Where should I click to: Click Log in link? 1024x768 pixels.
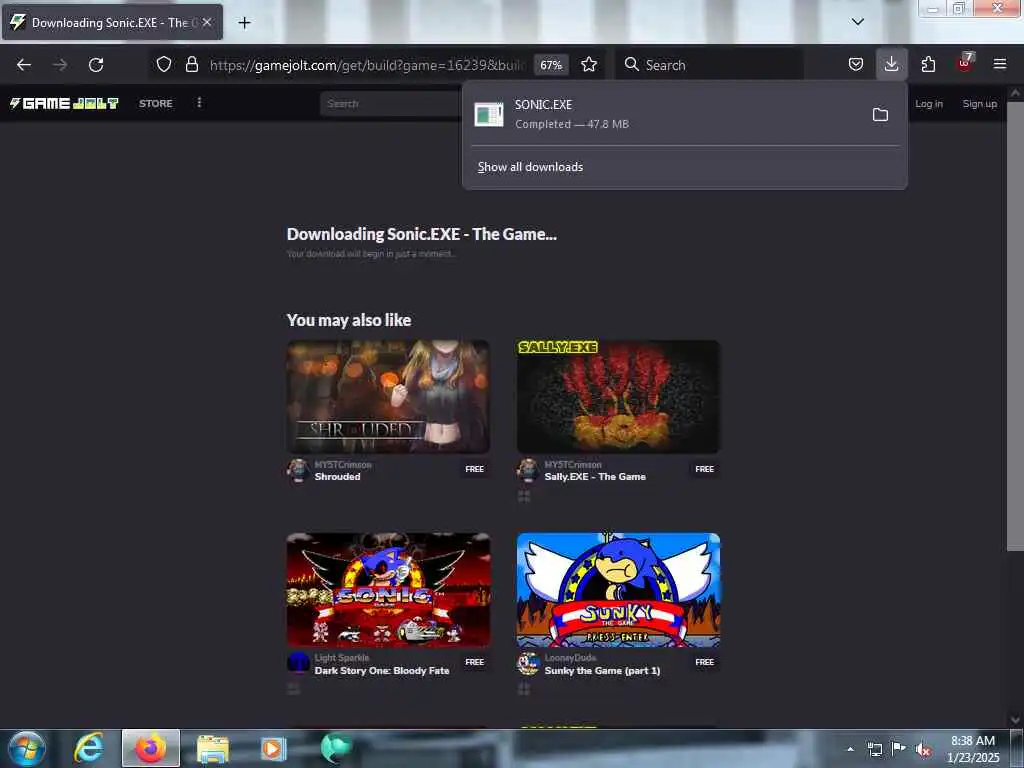(929, 103)
